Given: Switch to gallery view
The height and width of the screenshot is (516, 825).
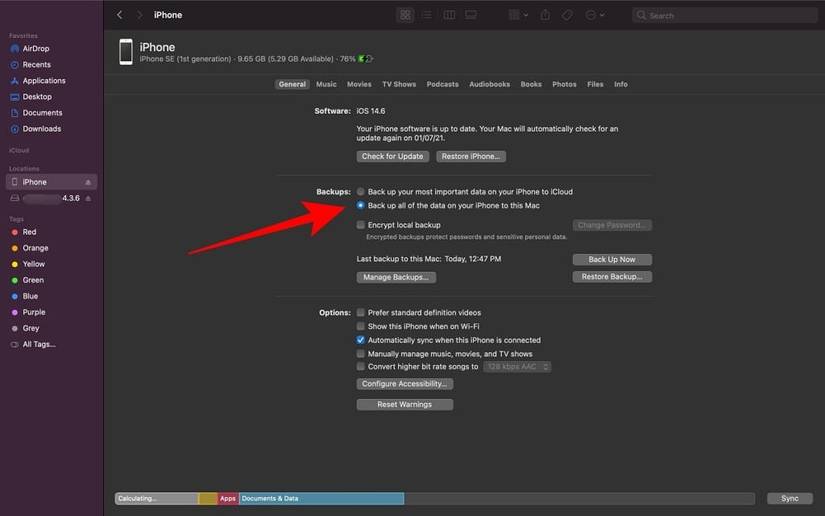Looking at the screenshot, I should pos(471,15).
